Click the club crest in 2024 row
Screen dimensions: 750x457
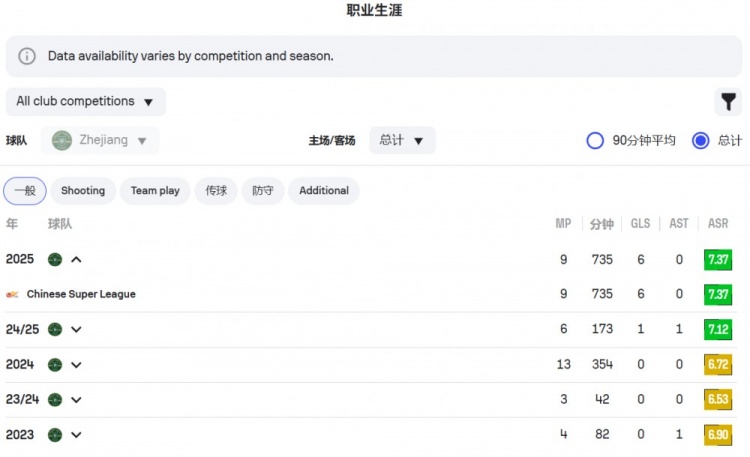[55, 365]
